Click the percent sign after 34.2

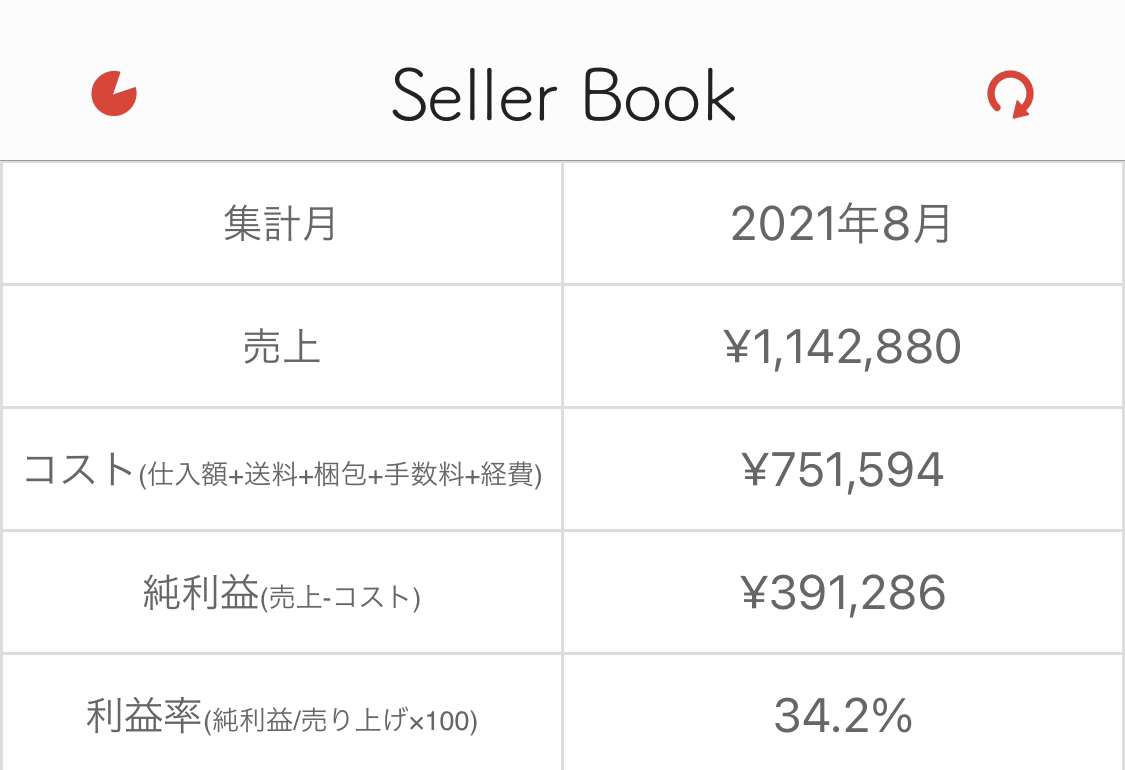[x=892, y=716]
